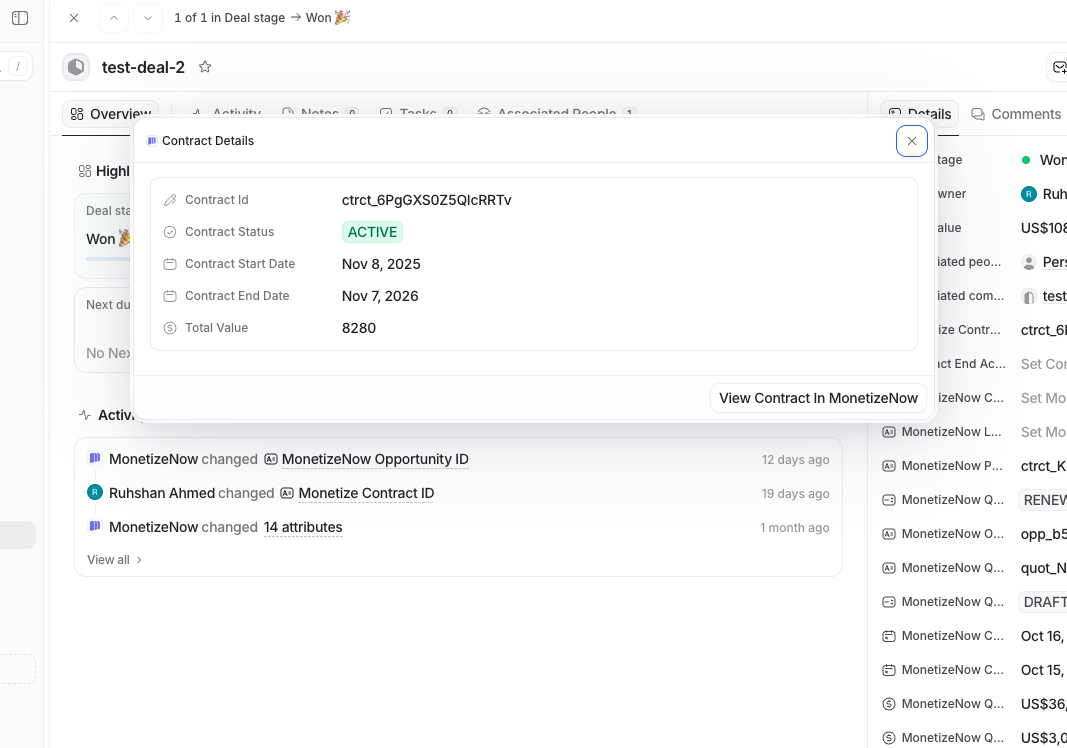Click the owner avatar in Details panel
1067x748 pixels.
coord(1029,194)
